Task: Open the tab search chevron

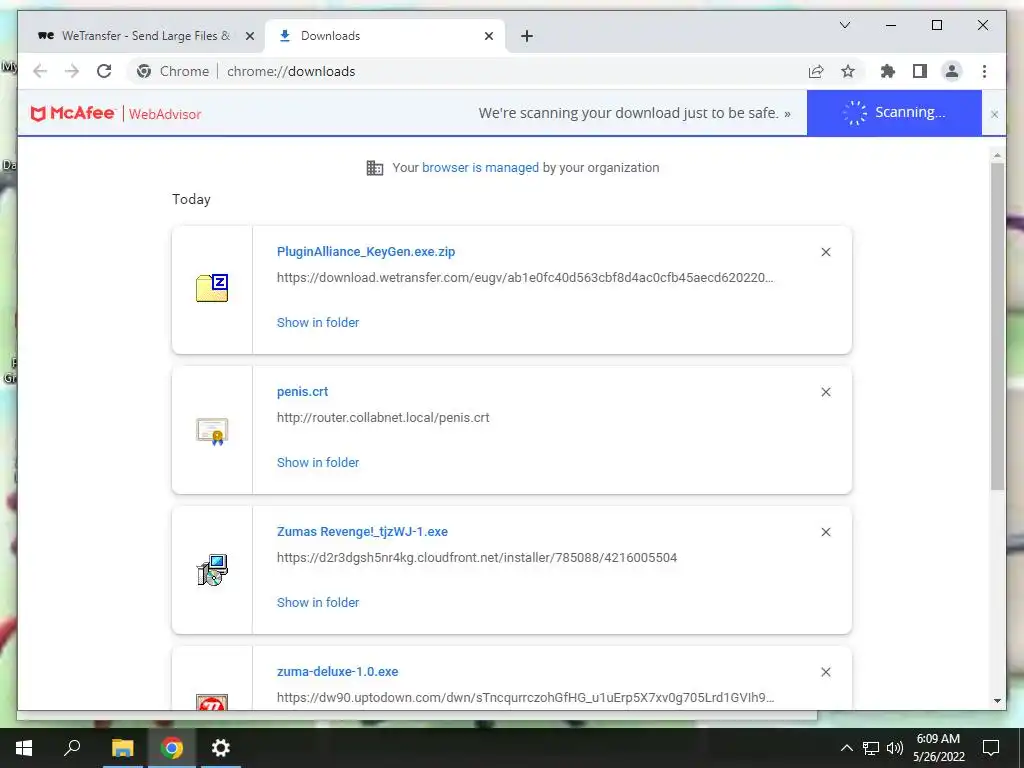Action: 844,25
